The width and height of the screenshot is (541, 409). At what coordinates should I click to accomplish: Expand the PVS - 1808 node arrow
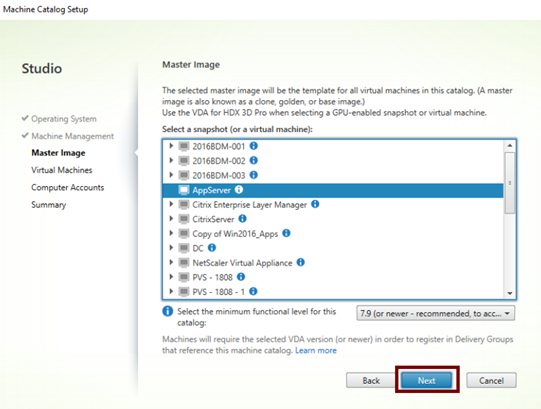coord(171,277)
